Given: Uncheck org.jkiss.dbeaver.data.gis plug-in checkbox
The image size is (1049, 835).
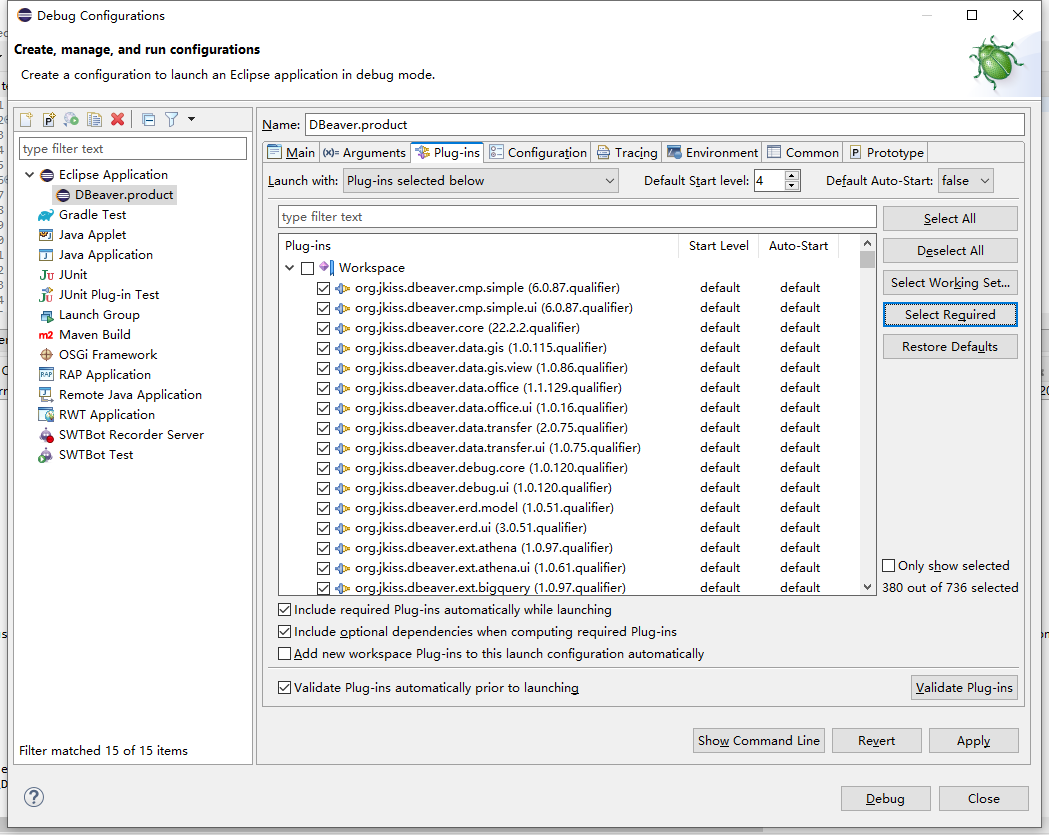Looking at the screenshot, I should click(x=324, y=349).
